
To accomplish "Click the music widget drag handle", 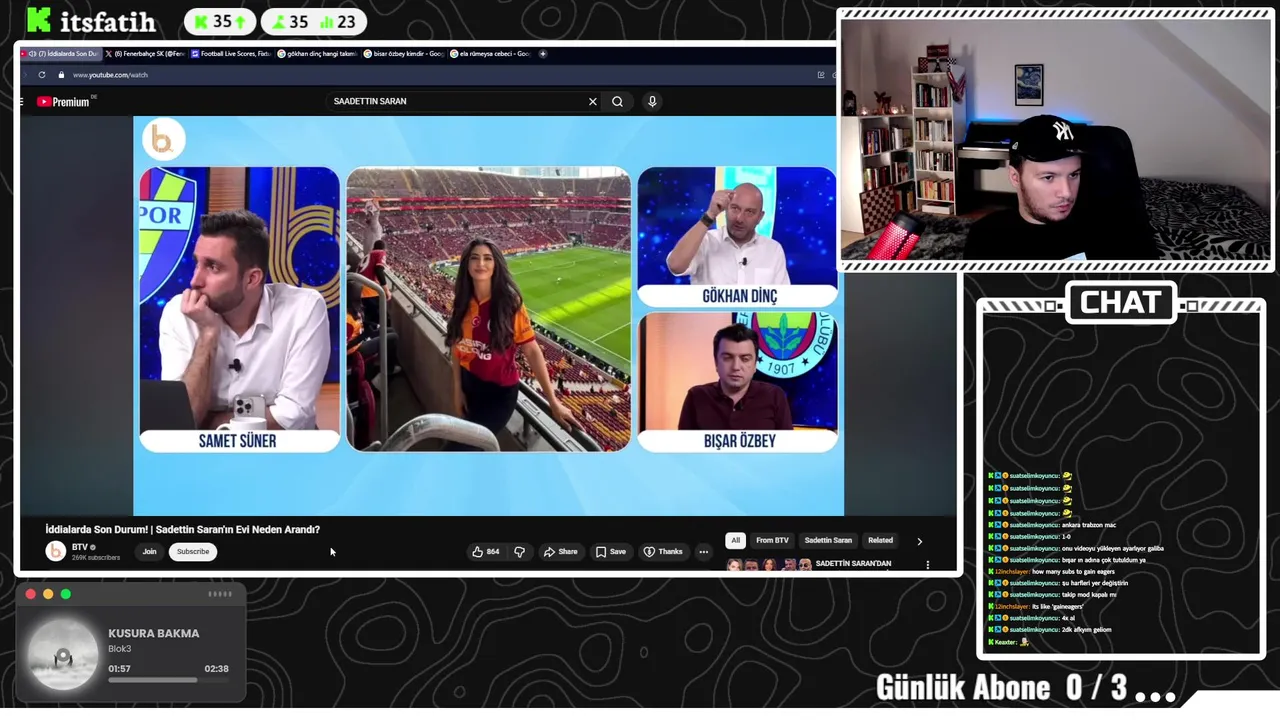I will (x=220, y=594).
